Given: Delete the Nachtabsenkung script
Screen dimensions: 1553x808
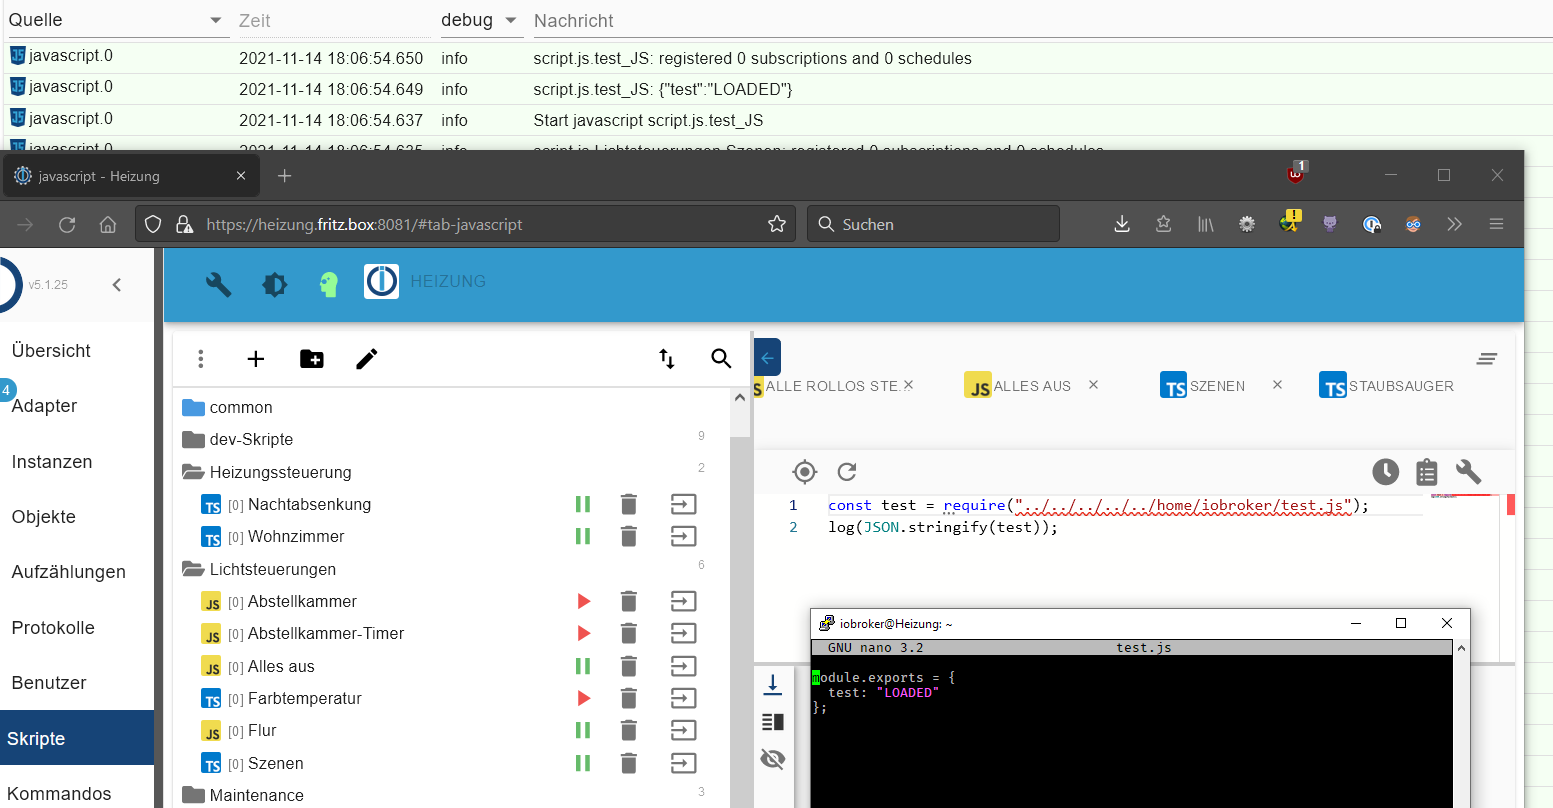Looking at the screenshot, I should click(x=628, y=505).
